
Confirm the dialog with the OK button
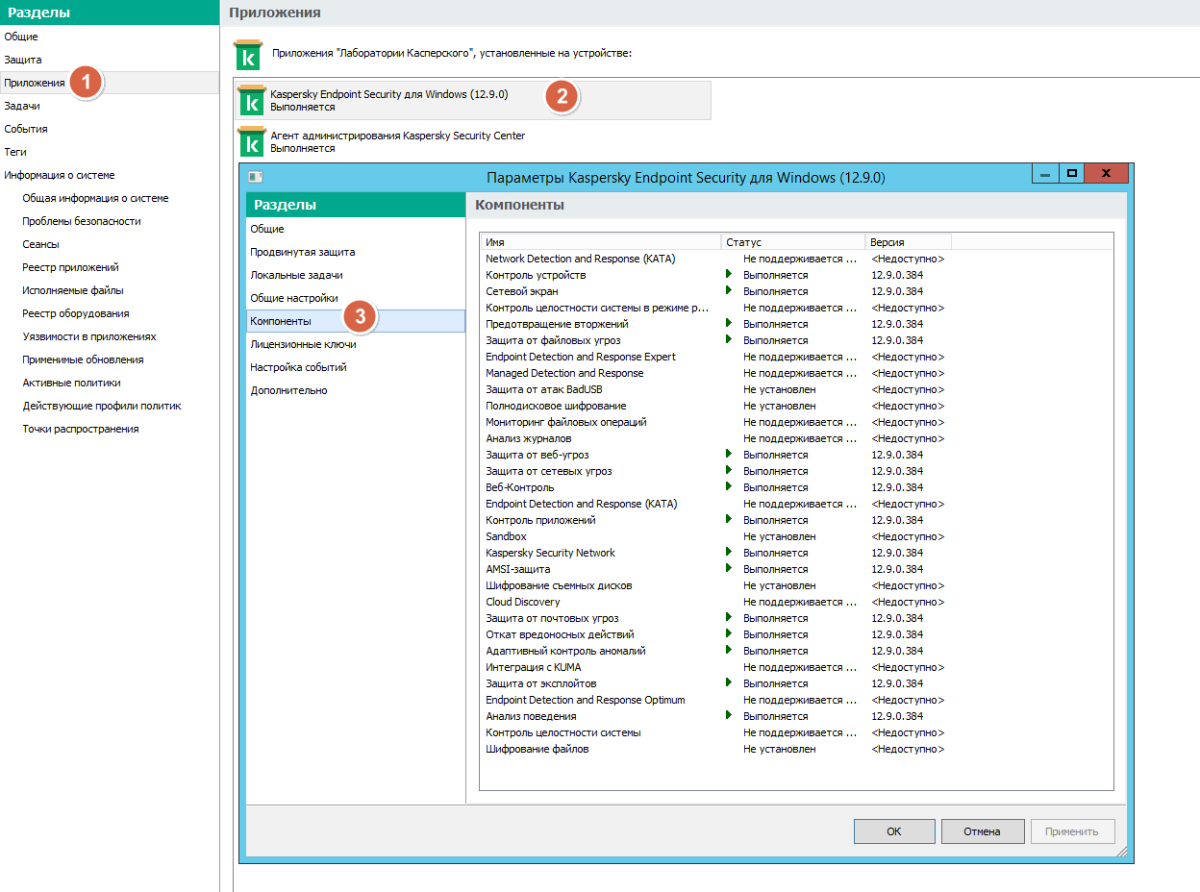(894, 831)
